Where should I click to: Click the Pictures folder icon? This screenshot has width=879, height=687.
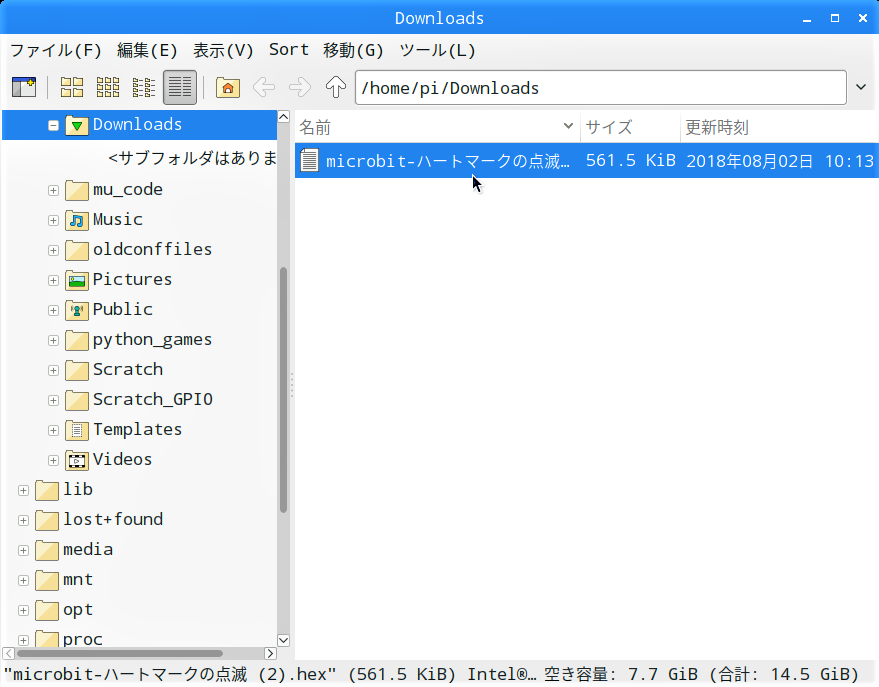pyautogui.click(x=77, y=280)
